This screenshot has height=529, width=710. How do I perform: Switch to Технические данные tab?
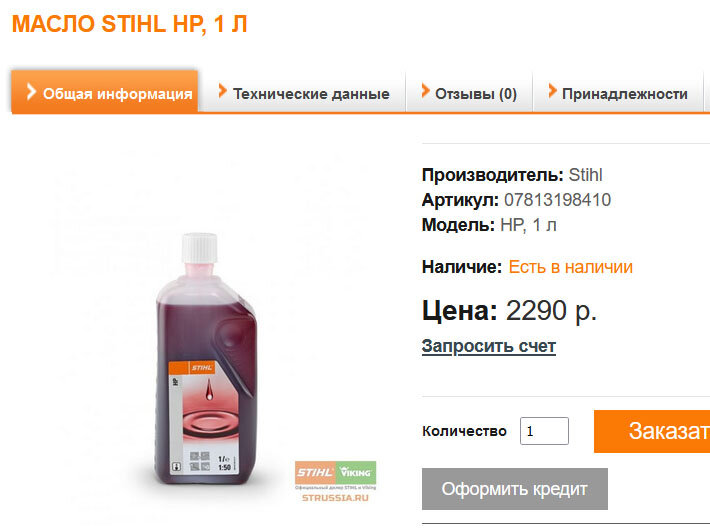[302, 91]
